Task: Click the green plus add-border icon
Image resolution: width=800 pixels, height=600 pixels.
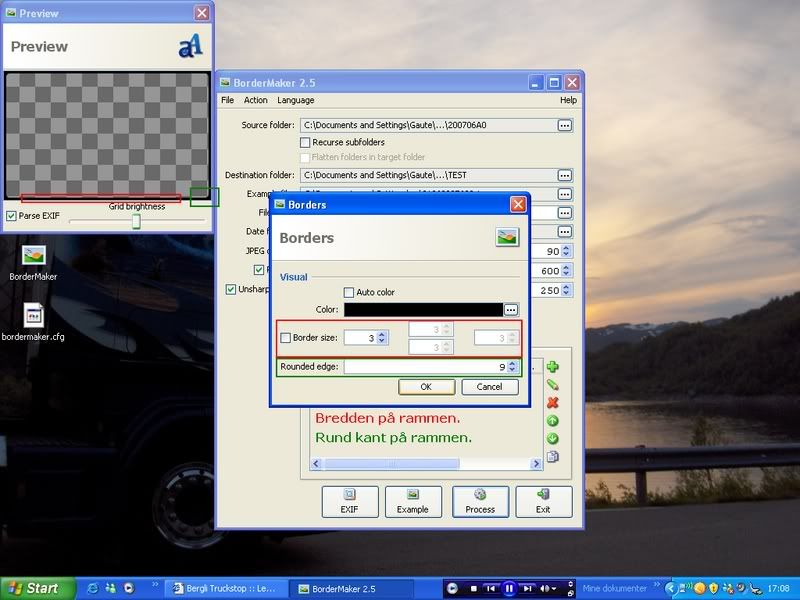Action: pyautogui.click(x=553, y=367)
